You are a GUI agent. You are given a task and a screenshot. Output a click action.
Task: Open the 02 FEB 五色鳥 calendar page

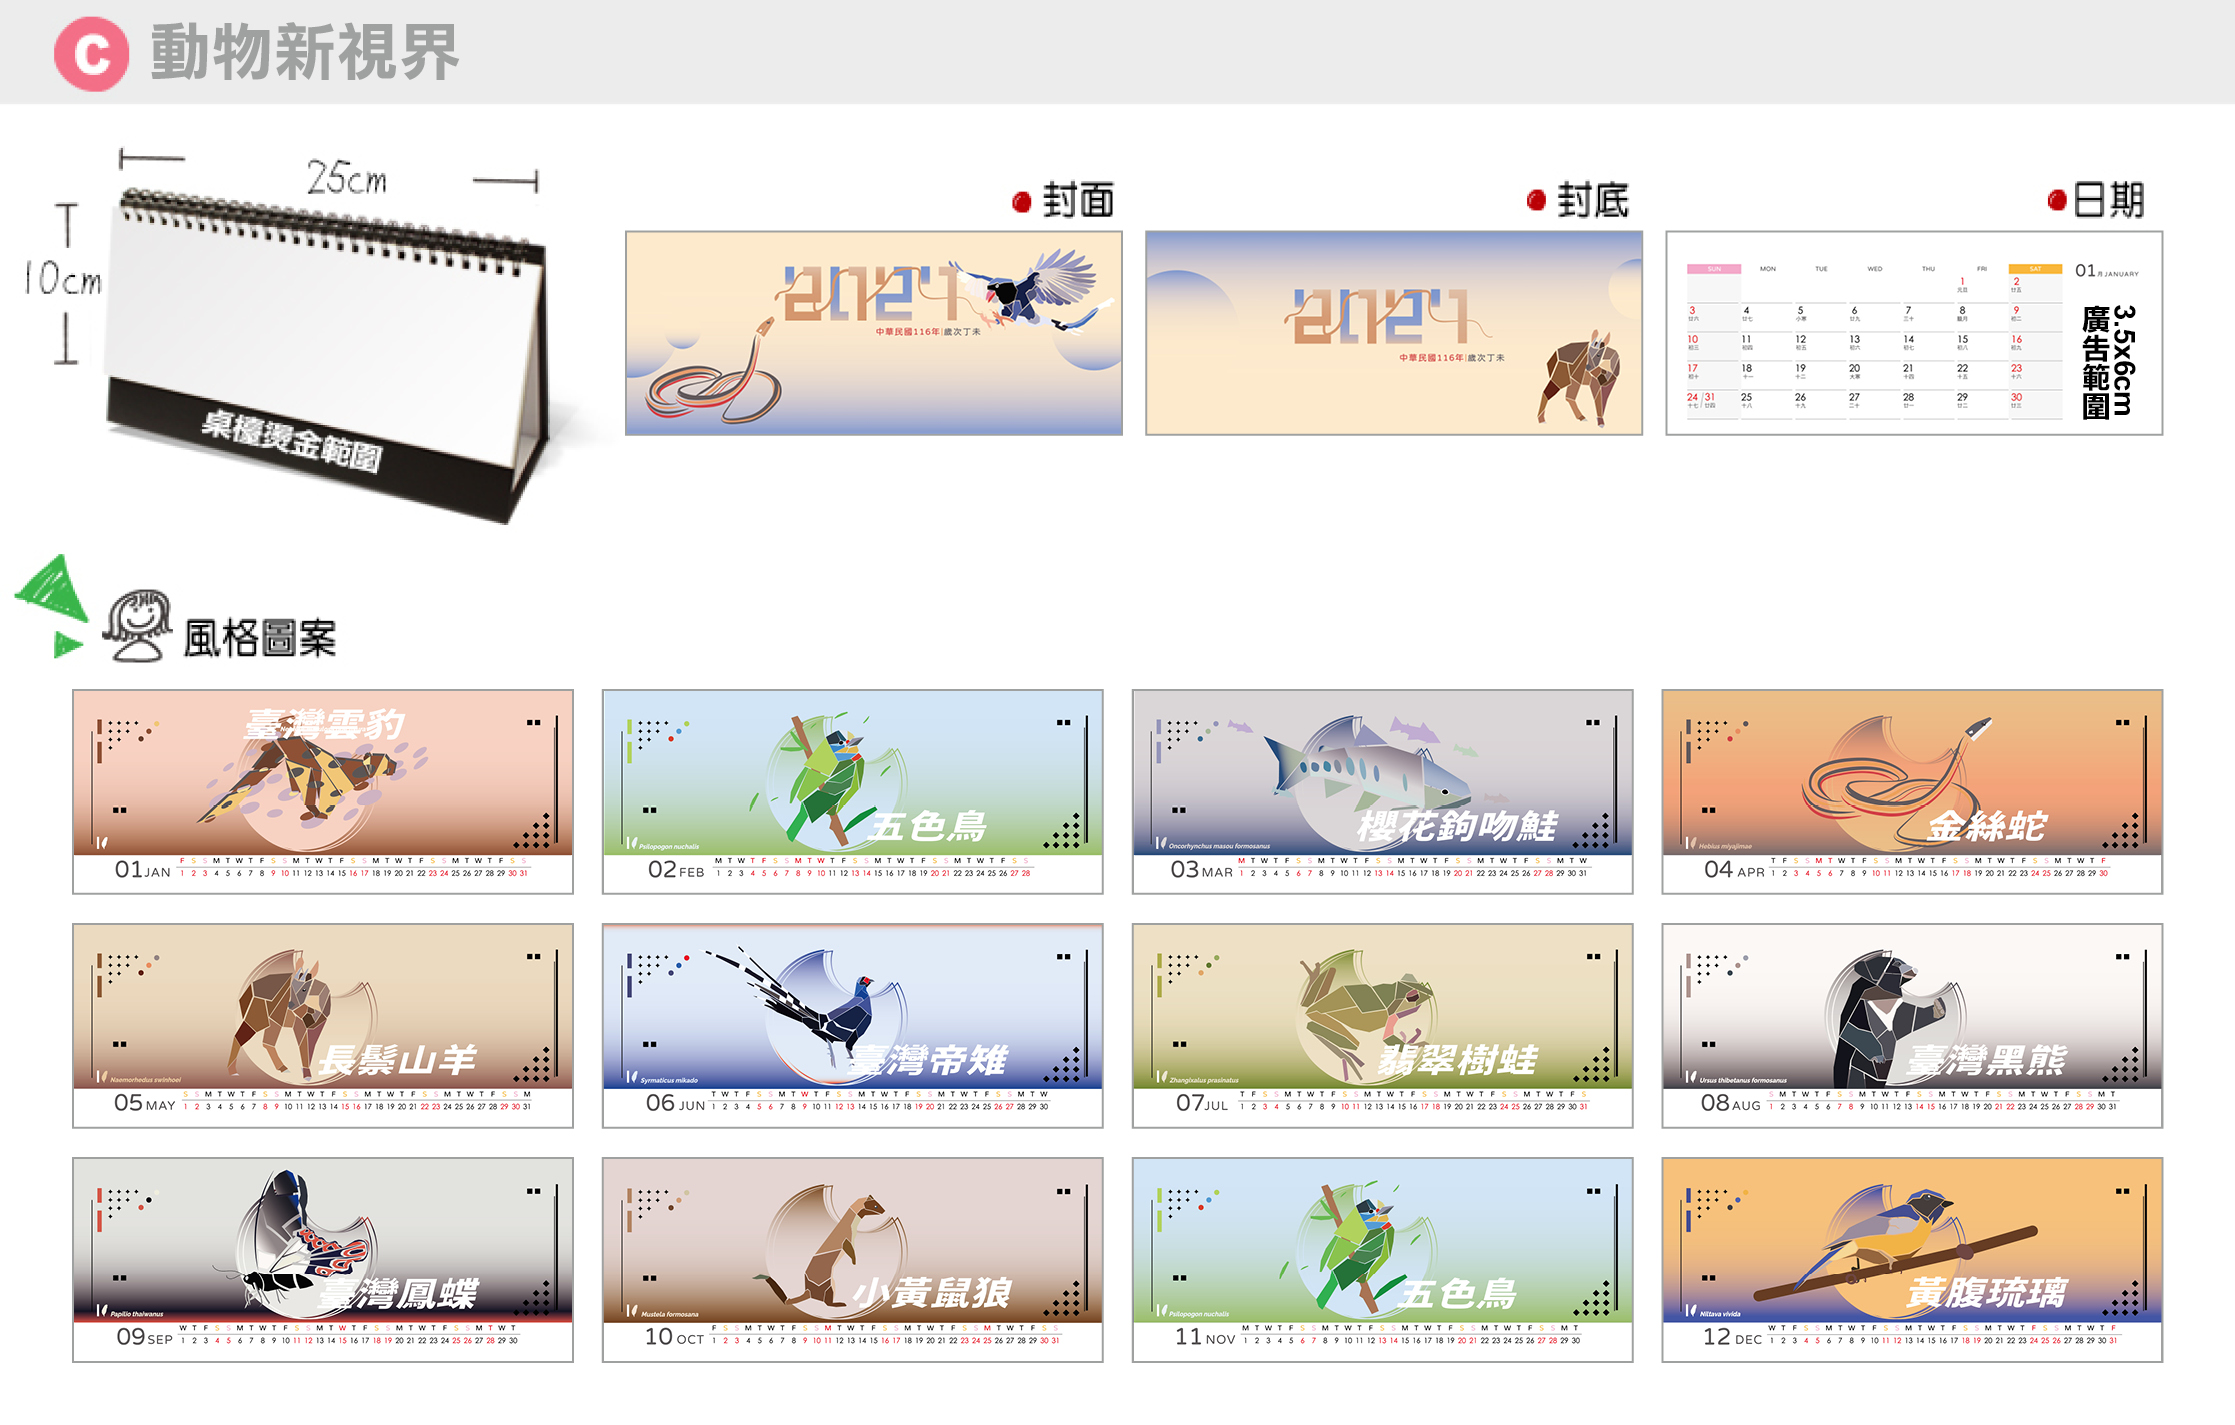click(853, 791)
